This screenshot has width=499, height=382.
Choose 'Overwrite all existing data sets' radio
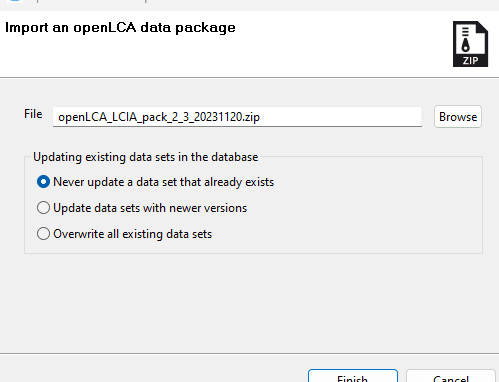pos(43,234)
